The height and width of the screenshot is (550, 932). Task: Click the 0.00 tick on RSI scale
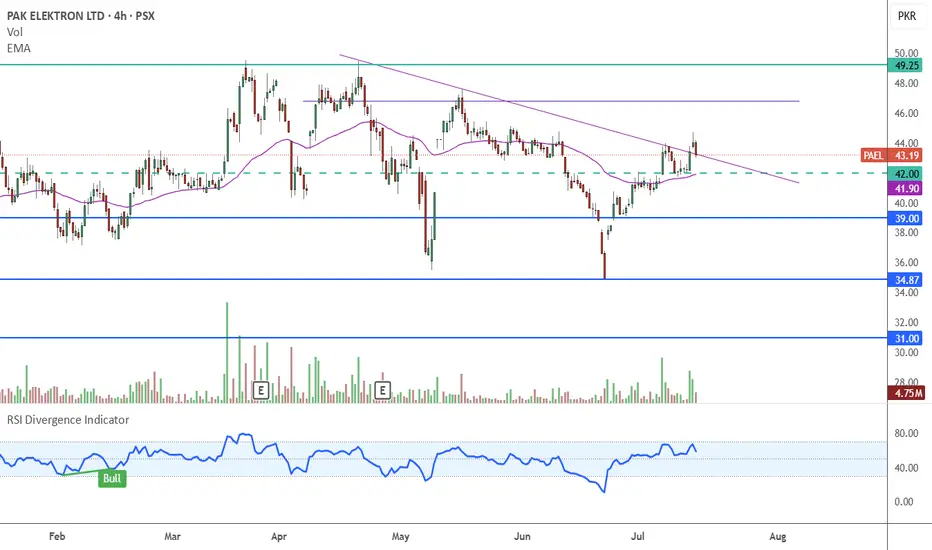tap(904, 502)
